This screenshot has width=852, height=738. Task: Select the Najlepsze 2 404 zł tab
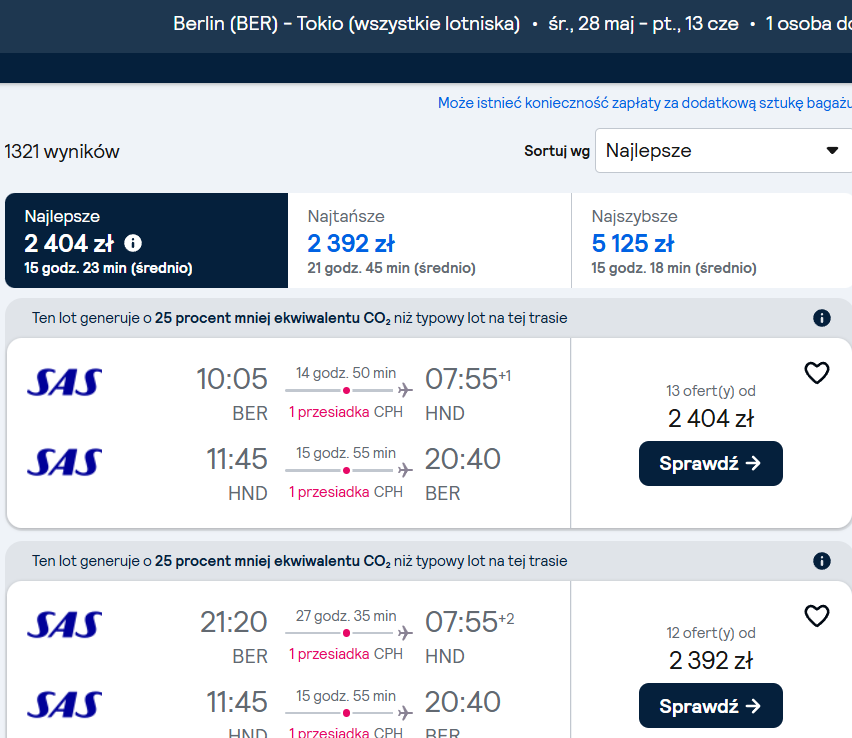coord(146,240)
